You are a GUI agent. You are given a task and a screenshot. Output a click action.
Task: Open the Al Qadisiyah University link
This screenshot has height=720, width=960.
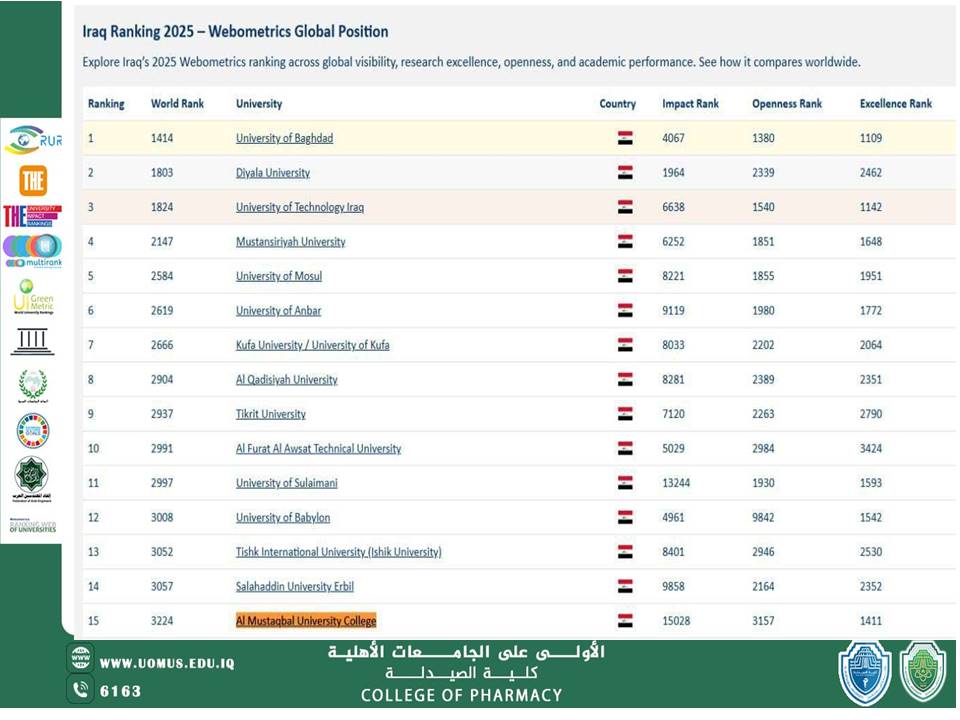[x=287, y=380]
